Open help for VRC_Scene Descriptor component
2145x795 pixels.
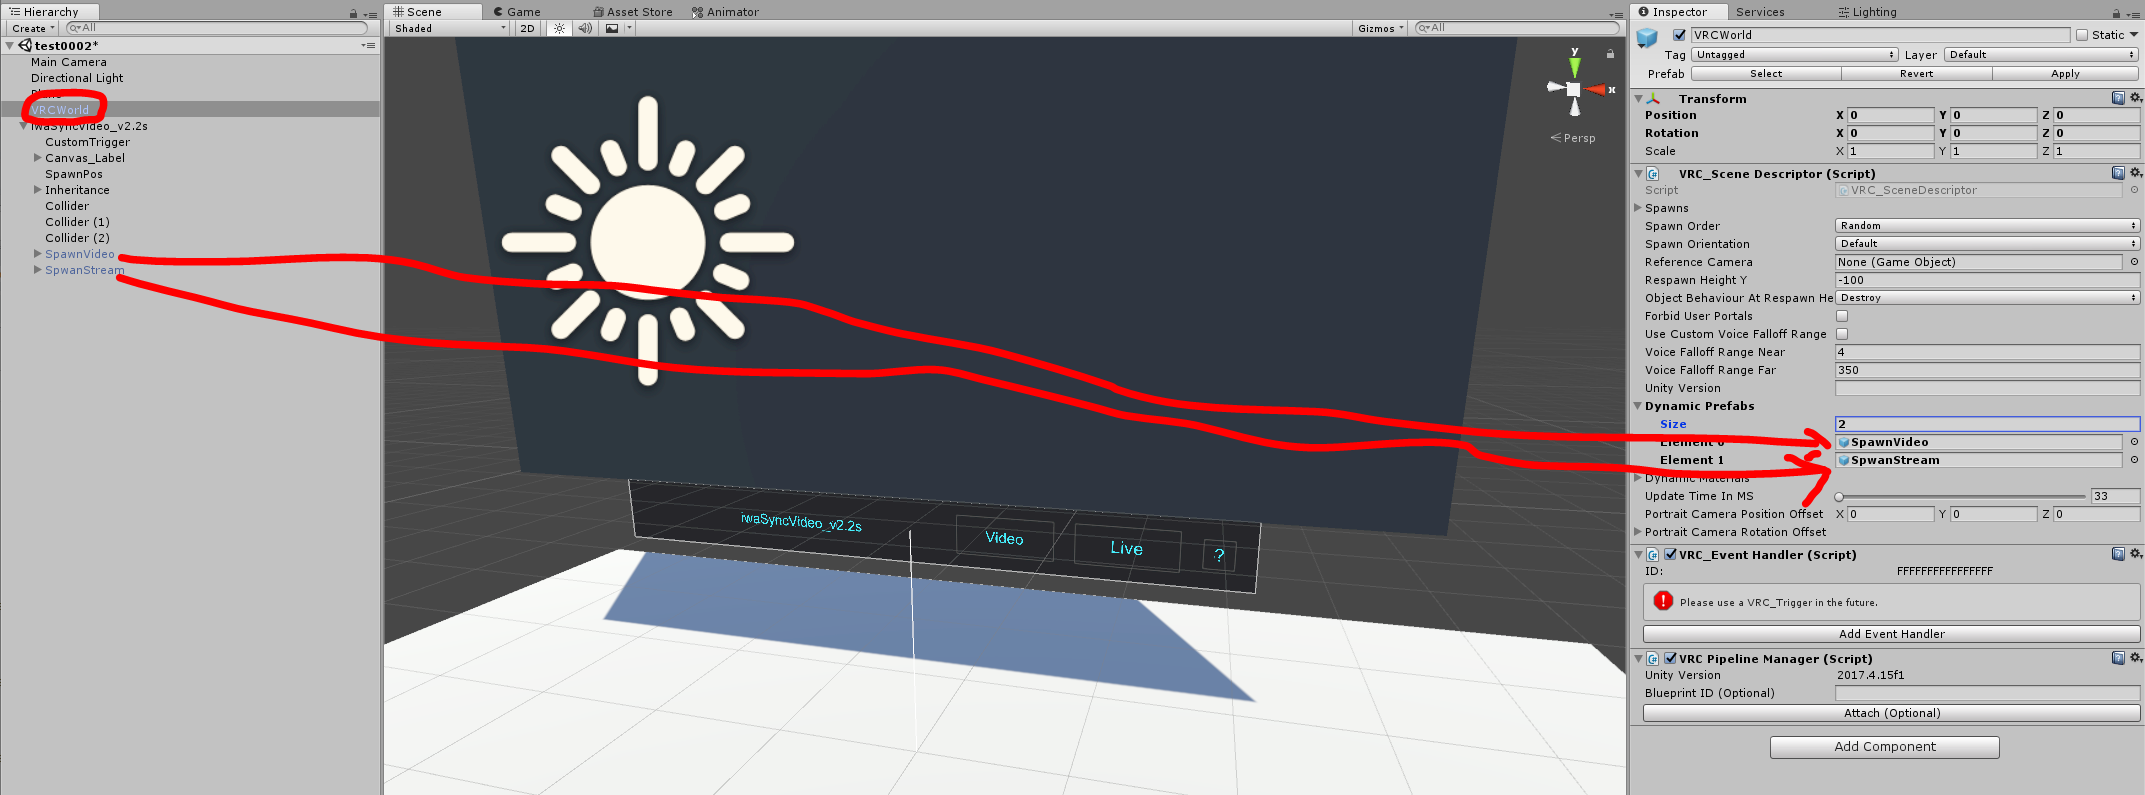tap(2118, 173)
